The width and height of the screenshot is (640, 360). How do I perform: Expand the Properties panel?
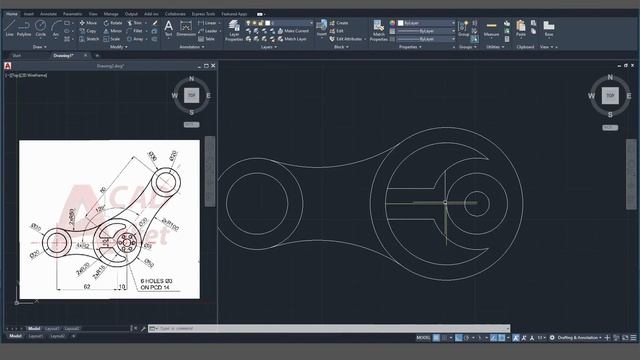(x=410, y=47)
